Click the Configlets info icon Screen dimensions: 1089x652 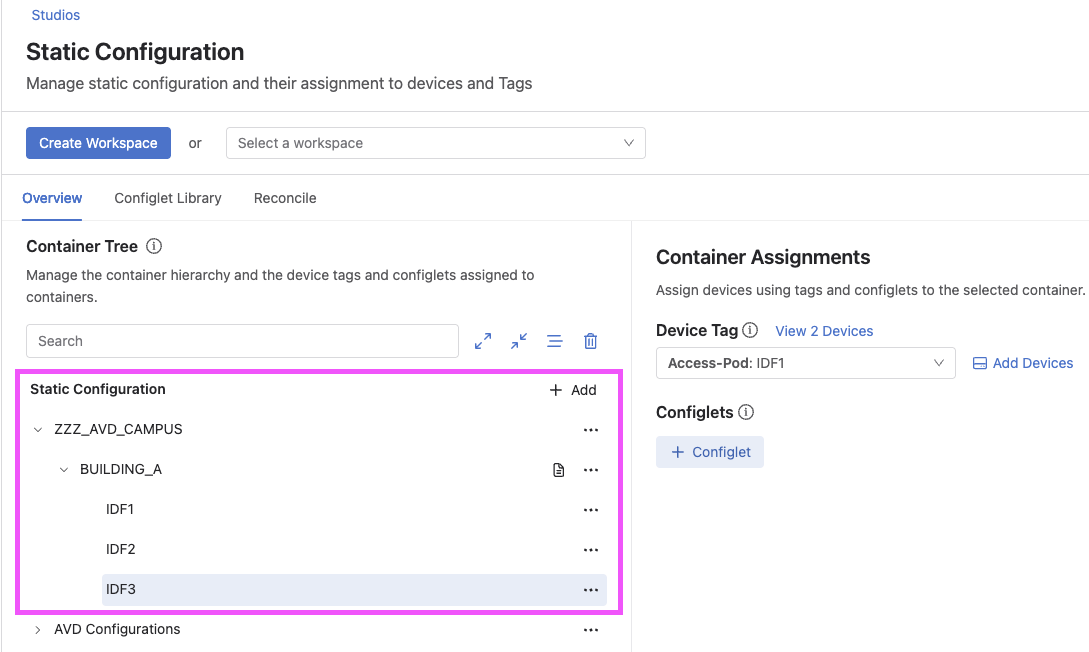tap(746, 412)
